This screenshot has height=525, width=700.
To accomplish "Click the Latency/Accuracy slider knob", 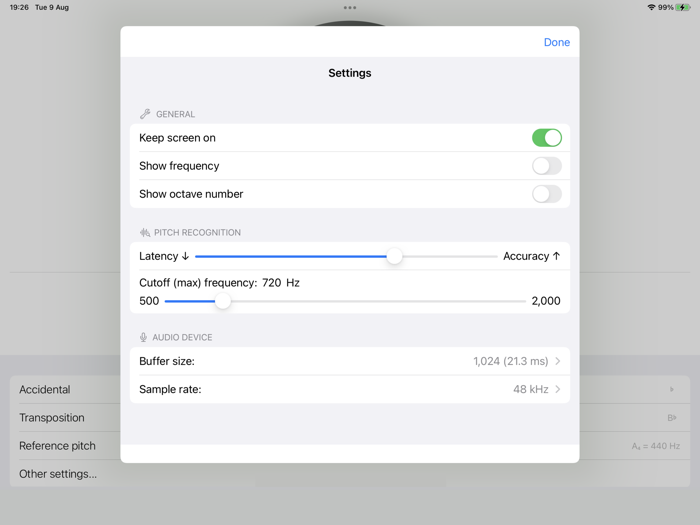I will click(394, 256).
